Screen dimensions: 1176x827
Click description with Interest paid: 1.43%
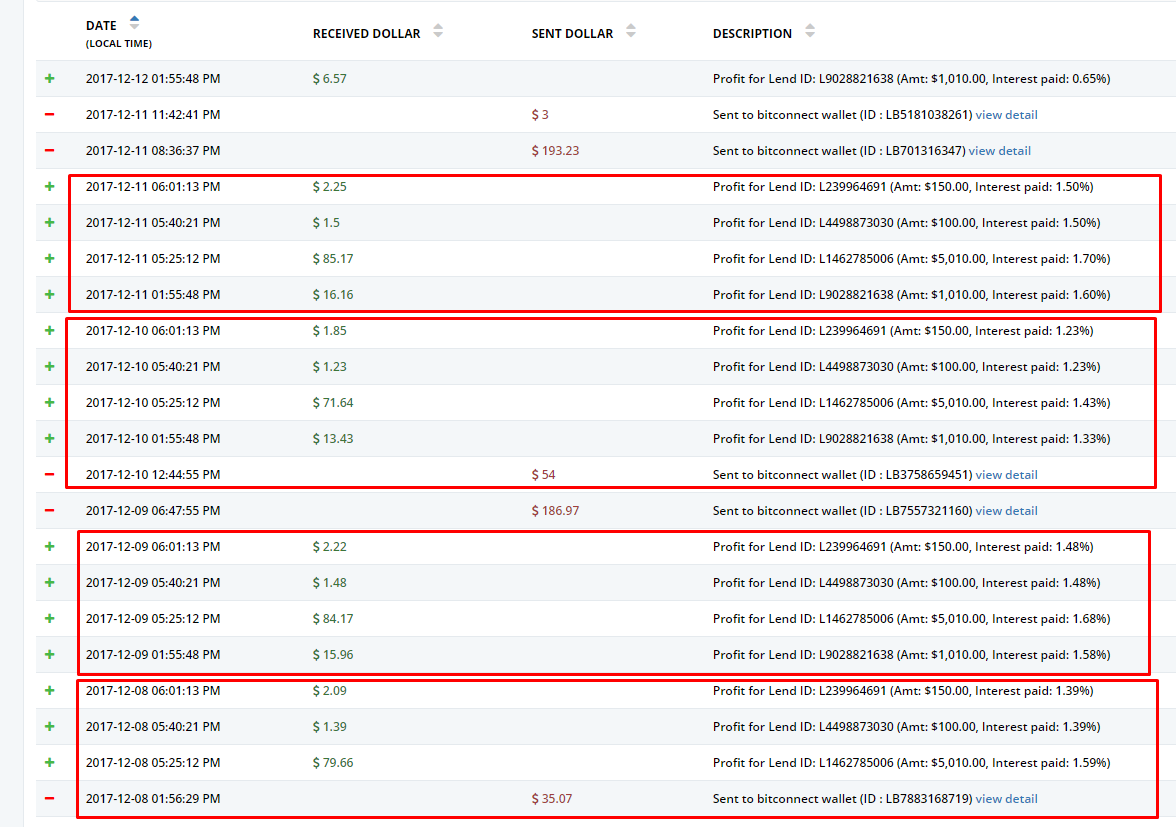pyautogui.click(x=911, y=403)
